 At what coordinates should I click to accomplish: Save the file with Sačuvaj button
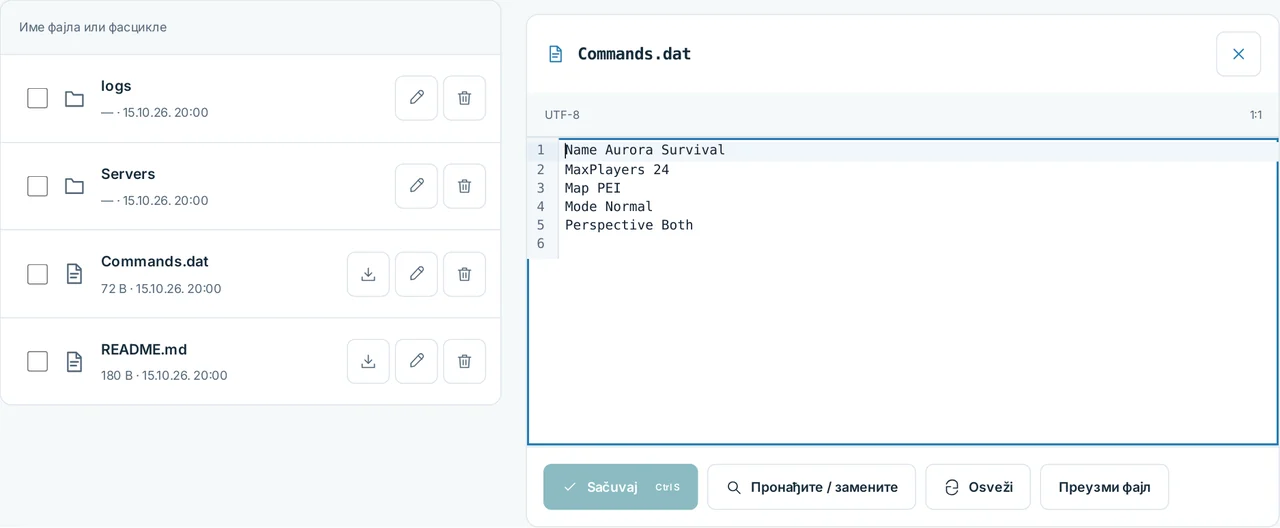click(620, 487)
